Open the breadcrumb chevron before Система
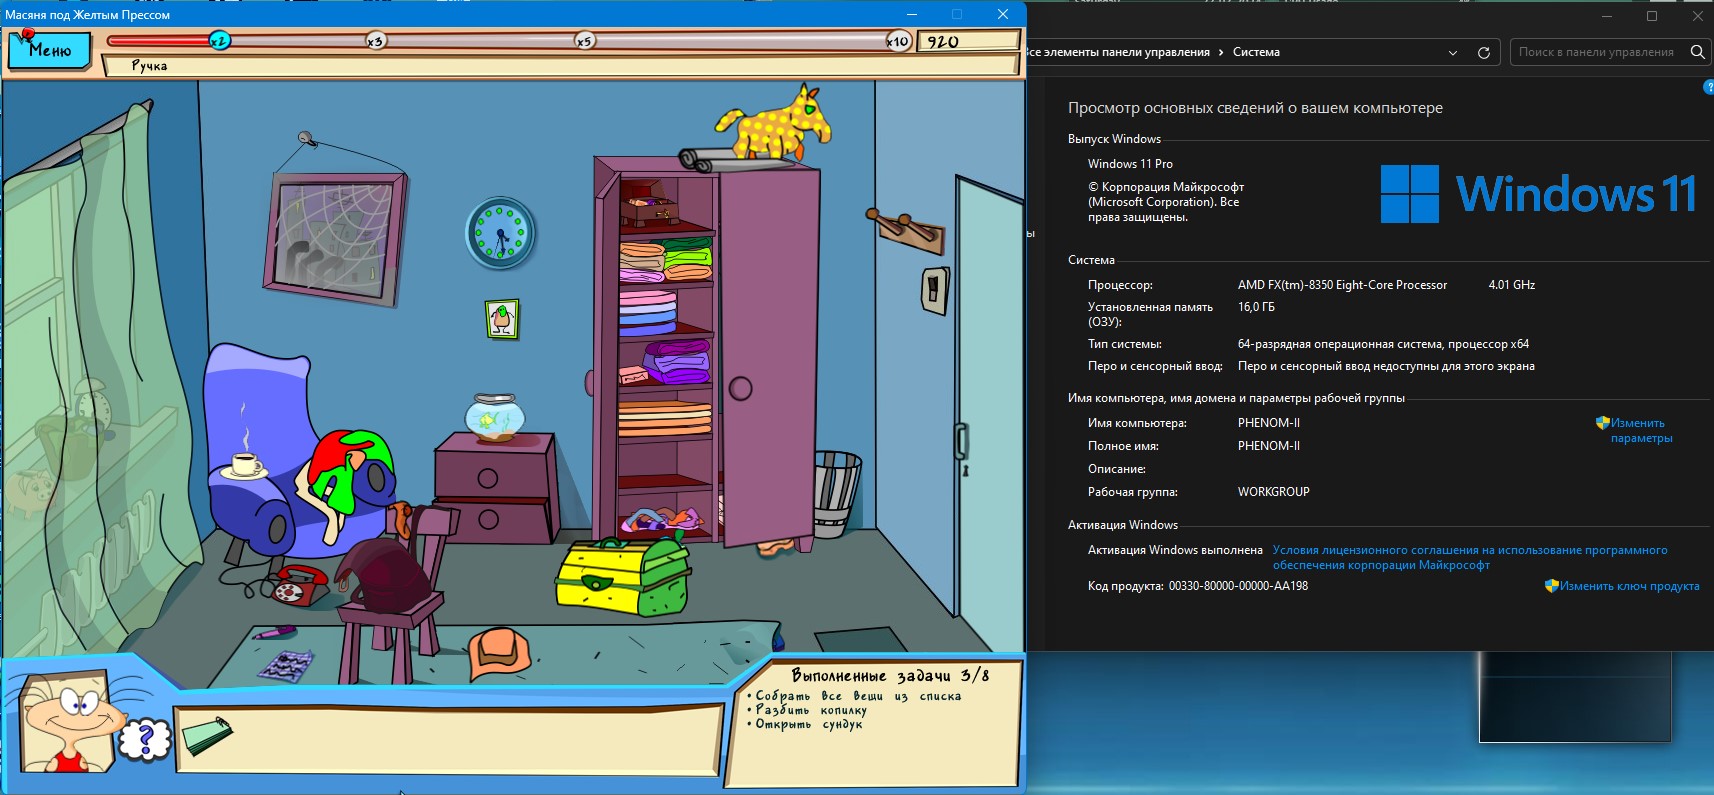Screen dimensions: 1714x795 1221,52
